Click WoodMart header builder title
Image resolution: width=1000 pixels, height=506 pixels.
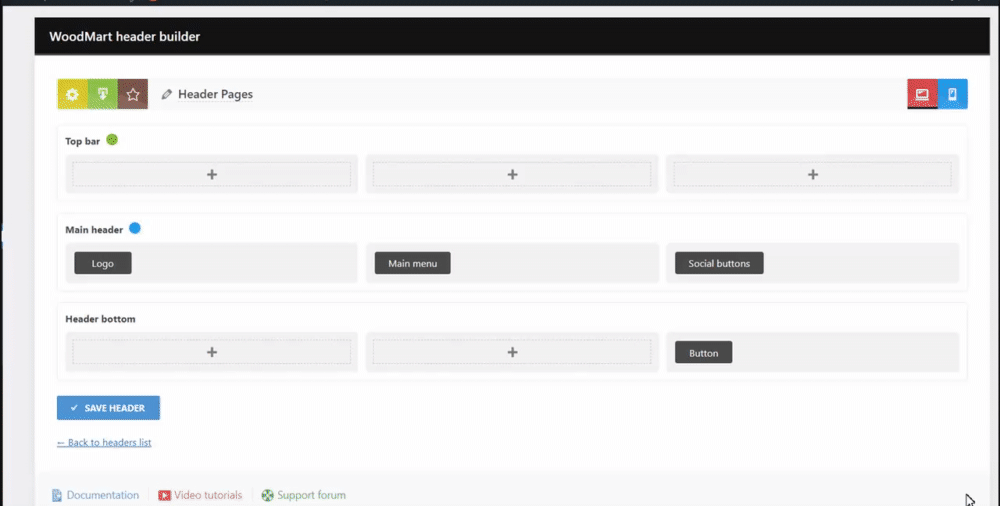point(124,37)
